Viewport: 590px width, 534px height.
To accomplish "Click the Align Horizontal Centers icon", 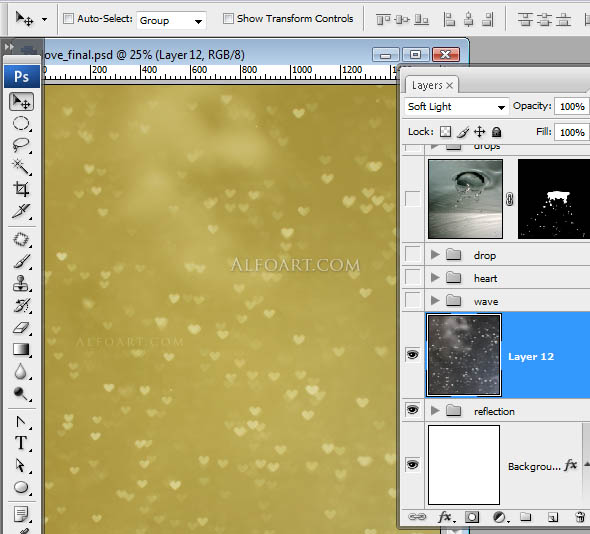I will pyautogui.click(x=468, y=19).
